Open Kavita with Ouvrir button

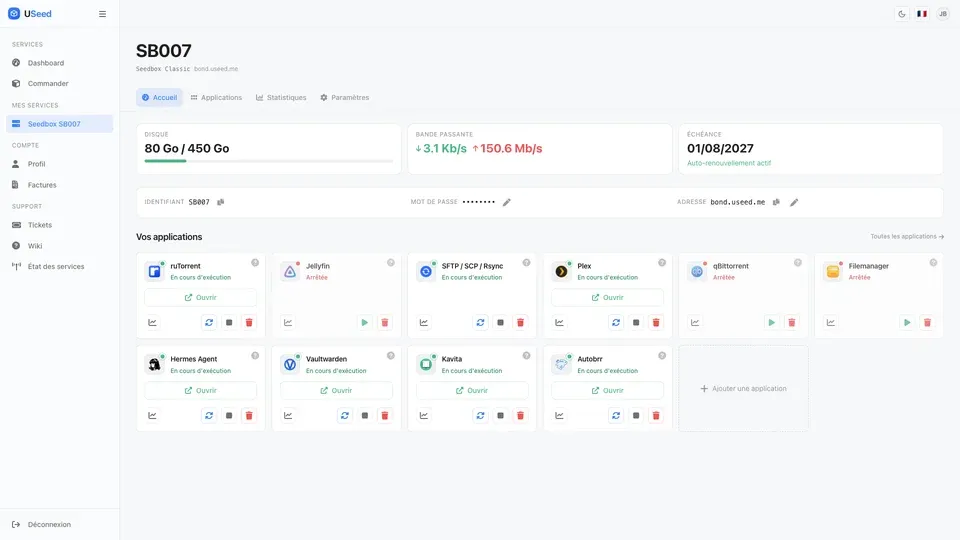(472, 391)
